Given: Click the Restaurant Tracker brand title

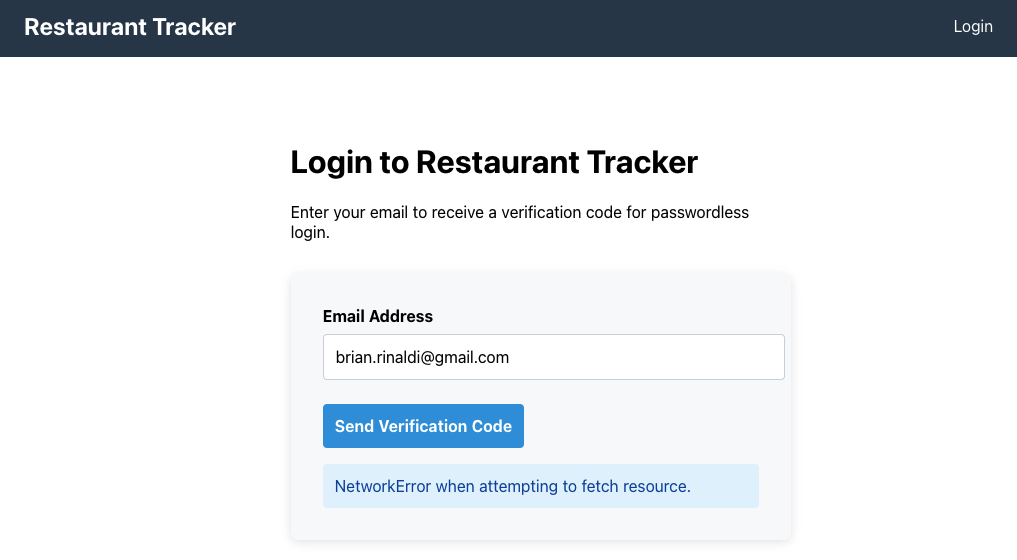Looking at the screenshot, I should click(x=130, y=27).
